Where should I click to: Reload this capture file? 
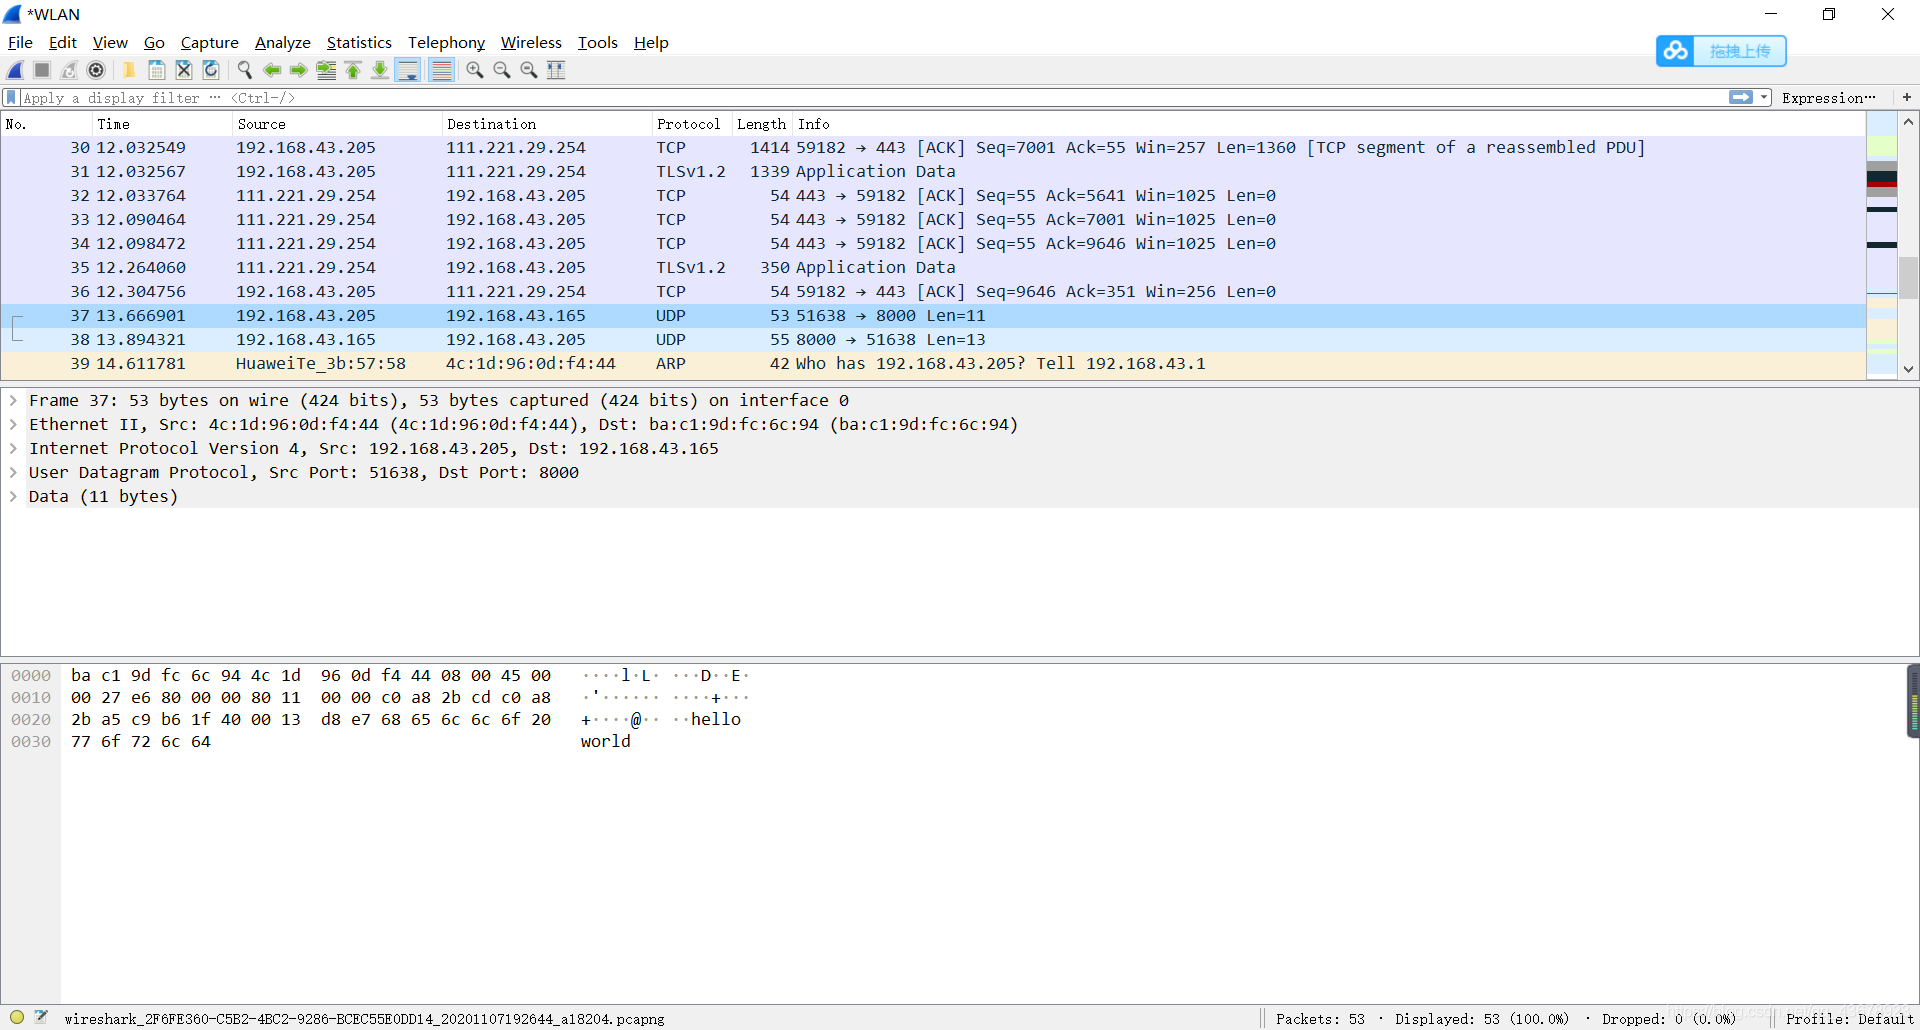click(211, 70)
